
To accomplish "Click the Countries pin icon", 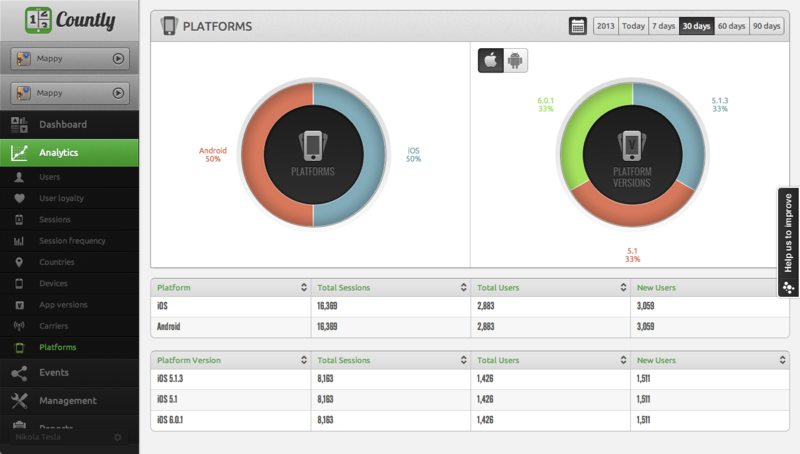I will pyautogui.click(x=18, y=262).
